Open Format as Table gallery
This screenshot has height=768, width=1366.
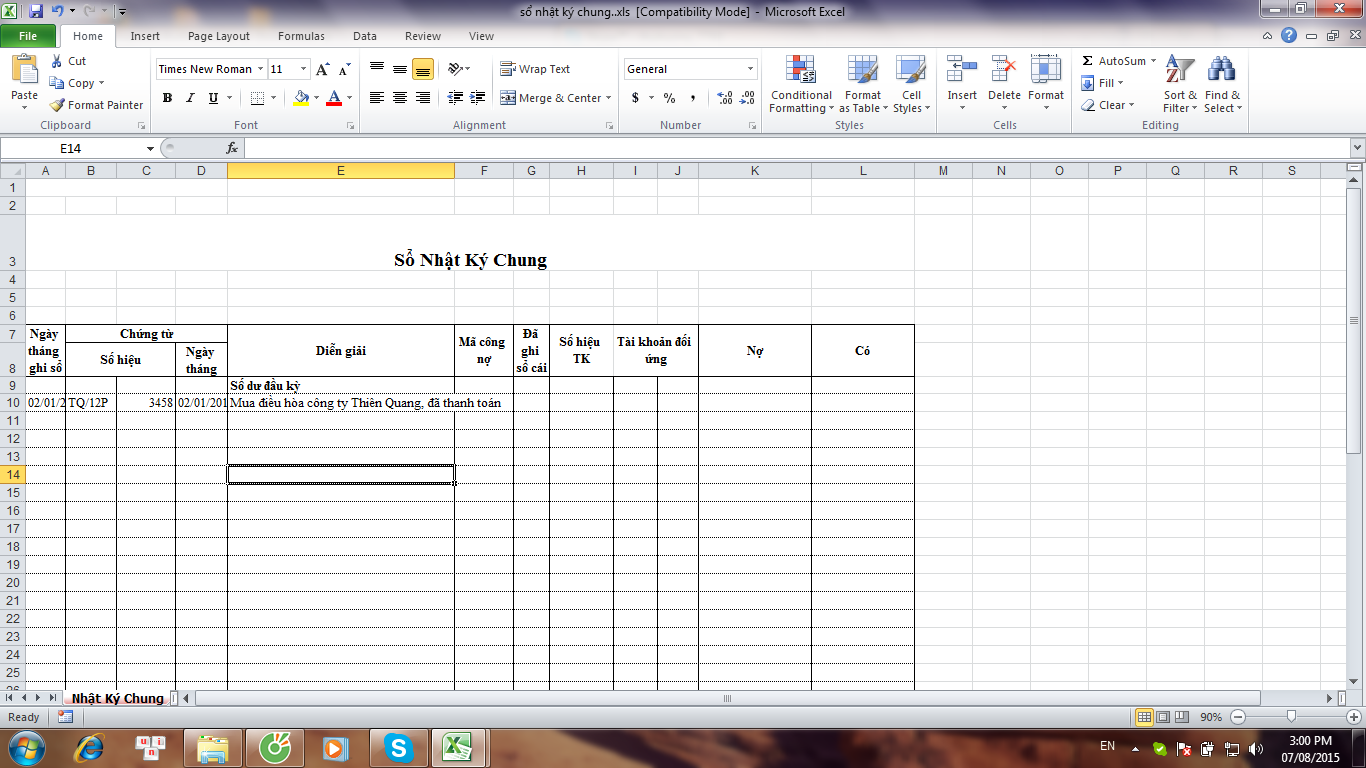(862, 85)
